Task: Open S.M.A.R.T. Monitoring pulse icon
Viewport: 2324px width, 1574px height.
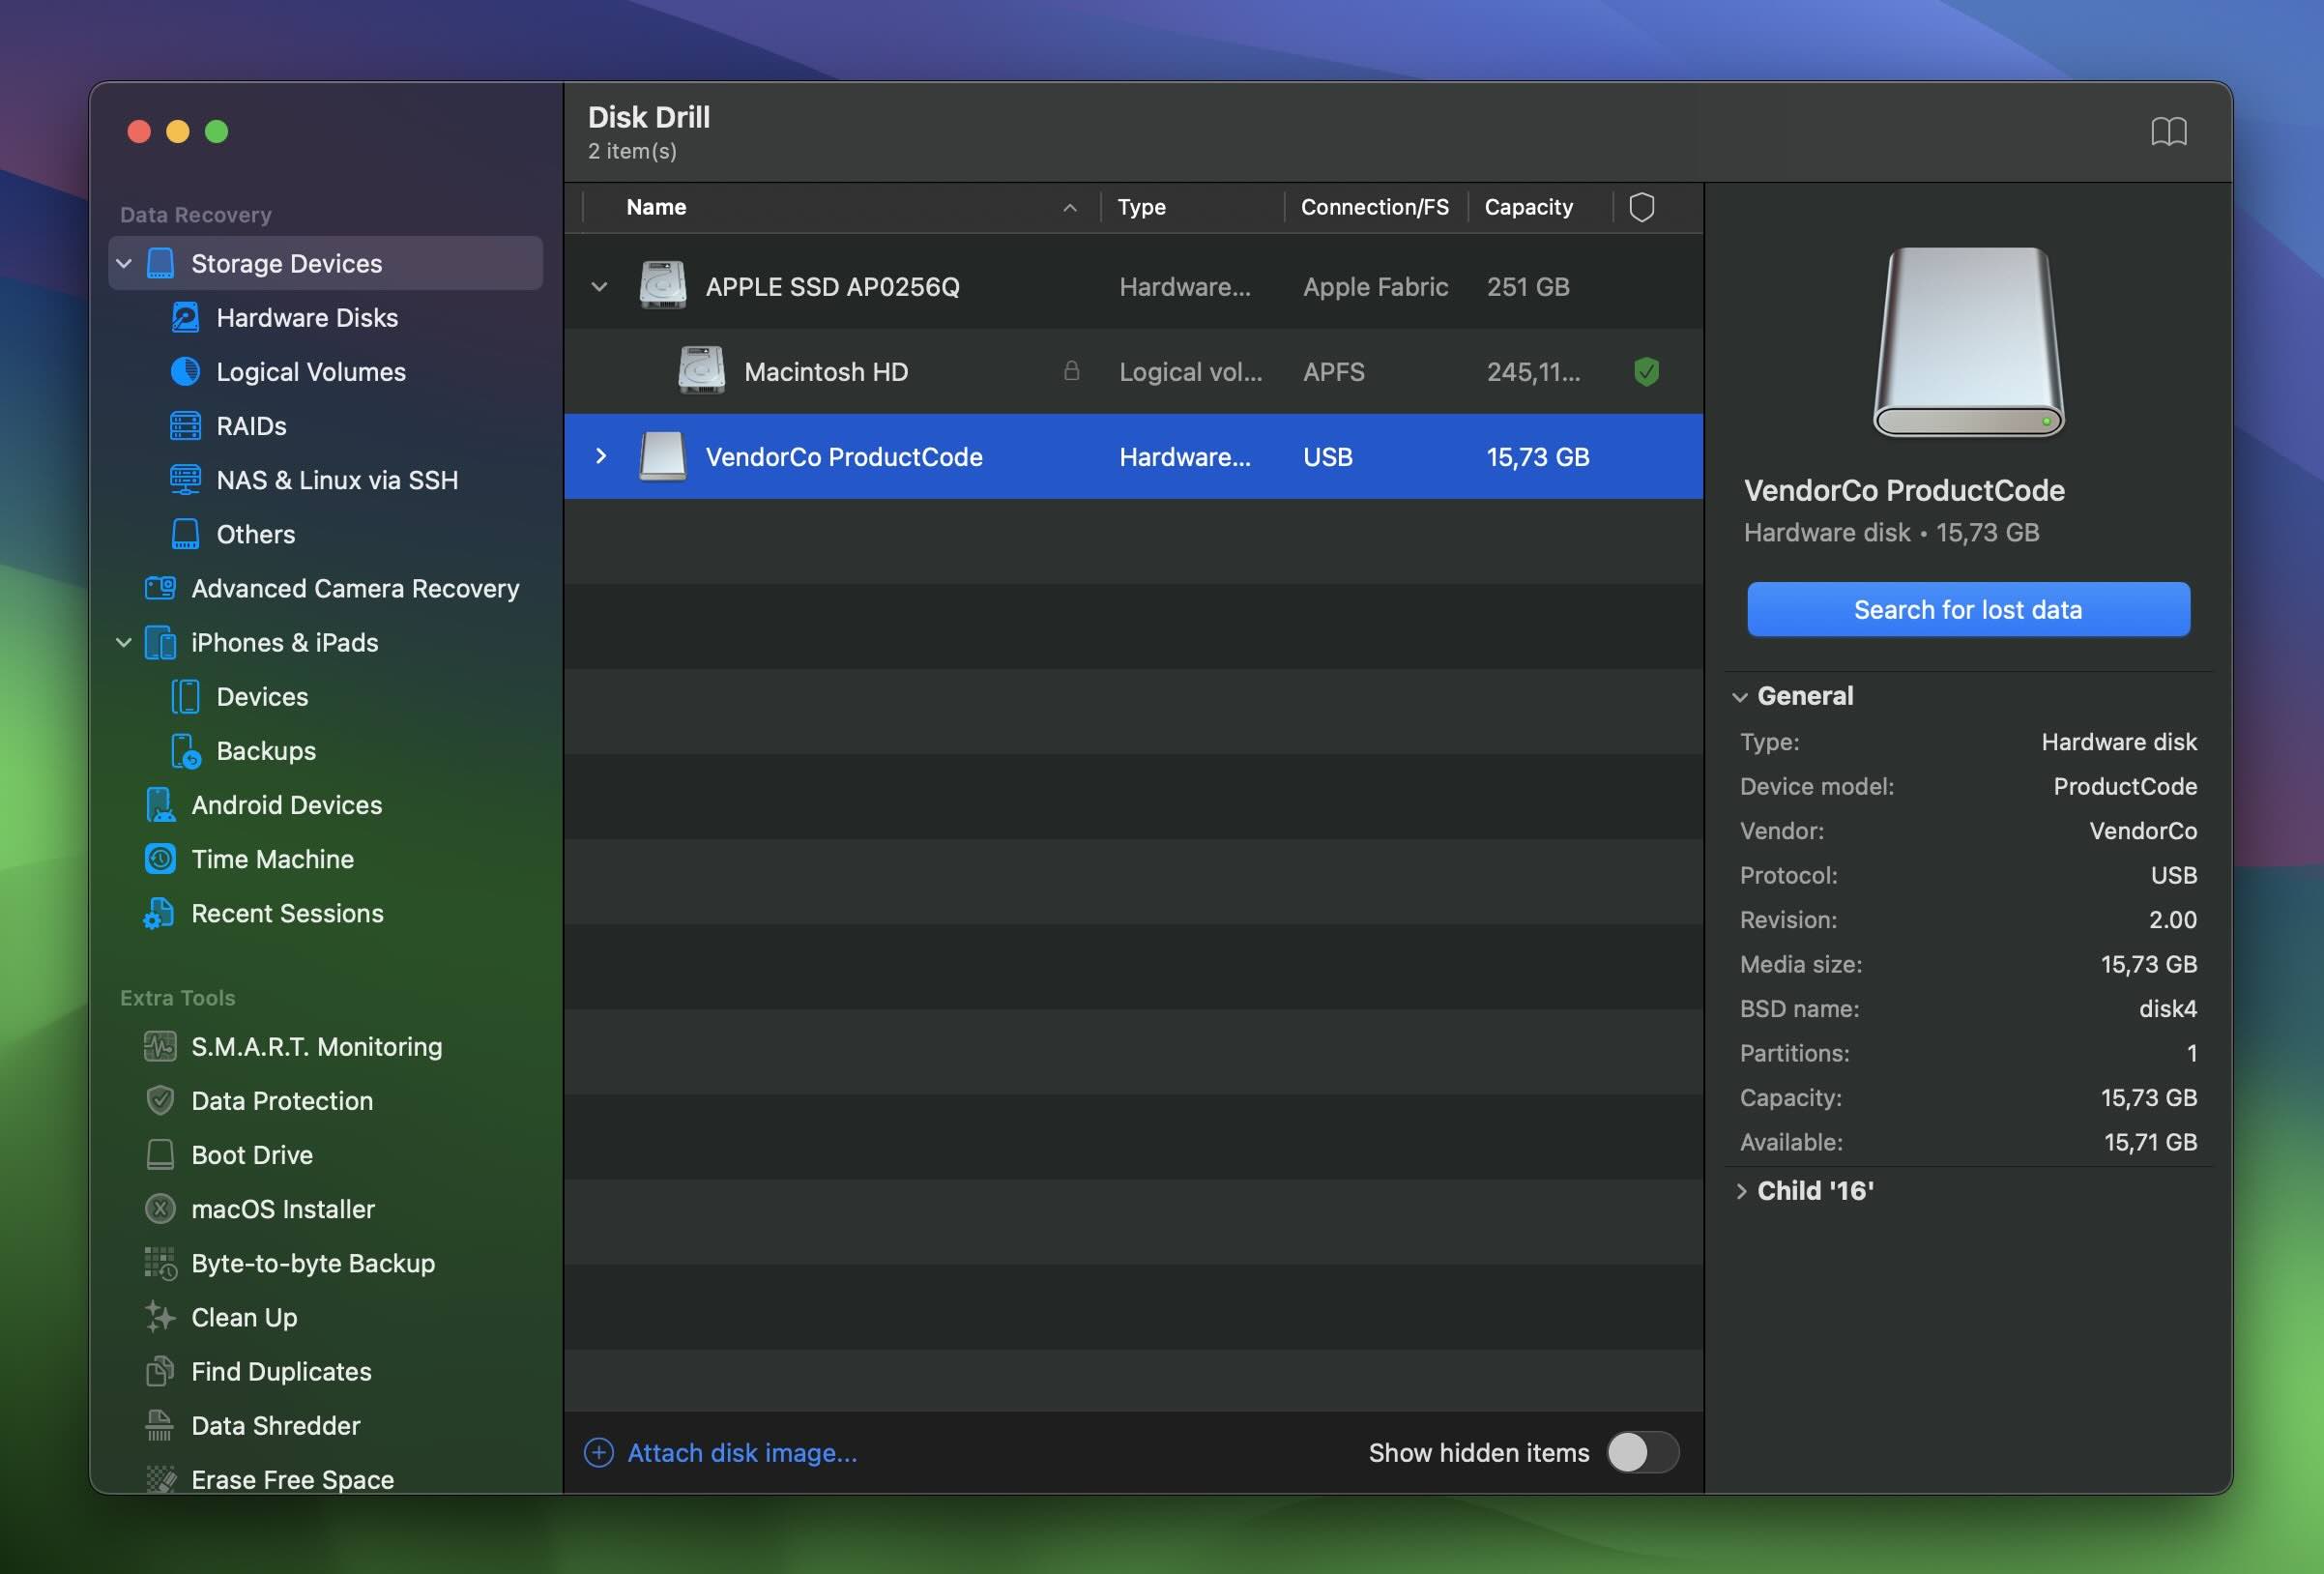Action: pos(160,1046)
